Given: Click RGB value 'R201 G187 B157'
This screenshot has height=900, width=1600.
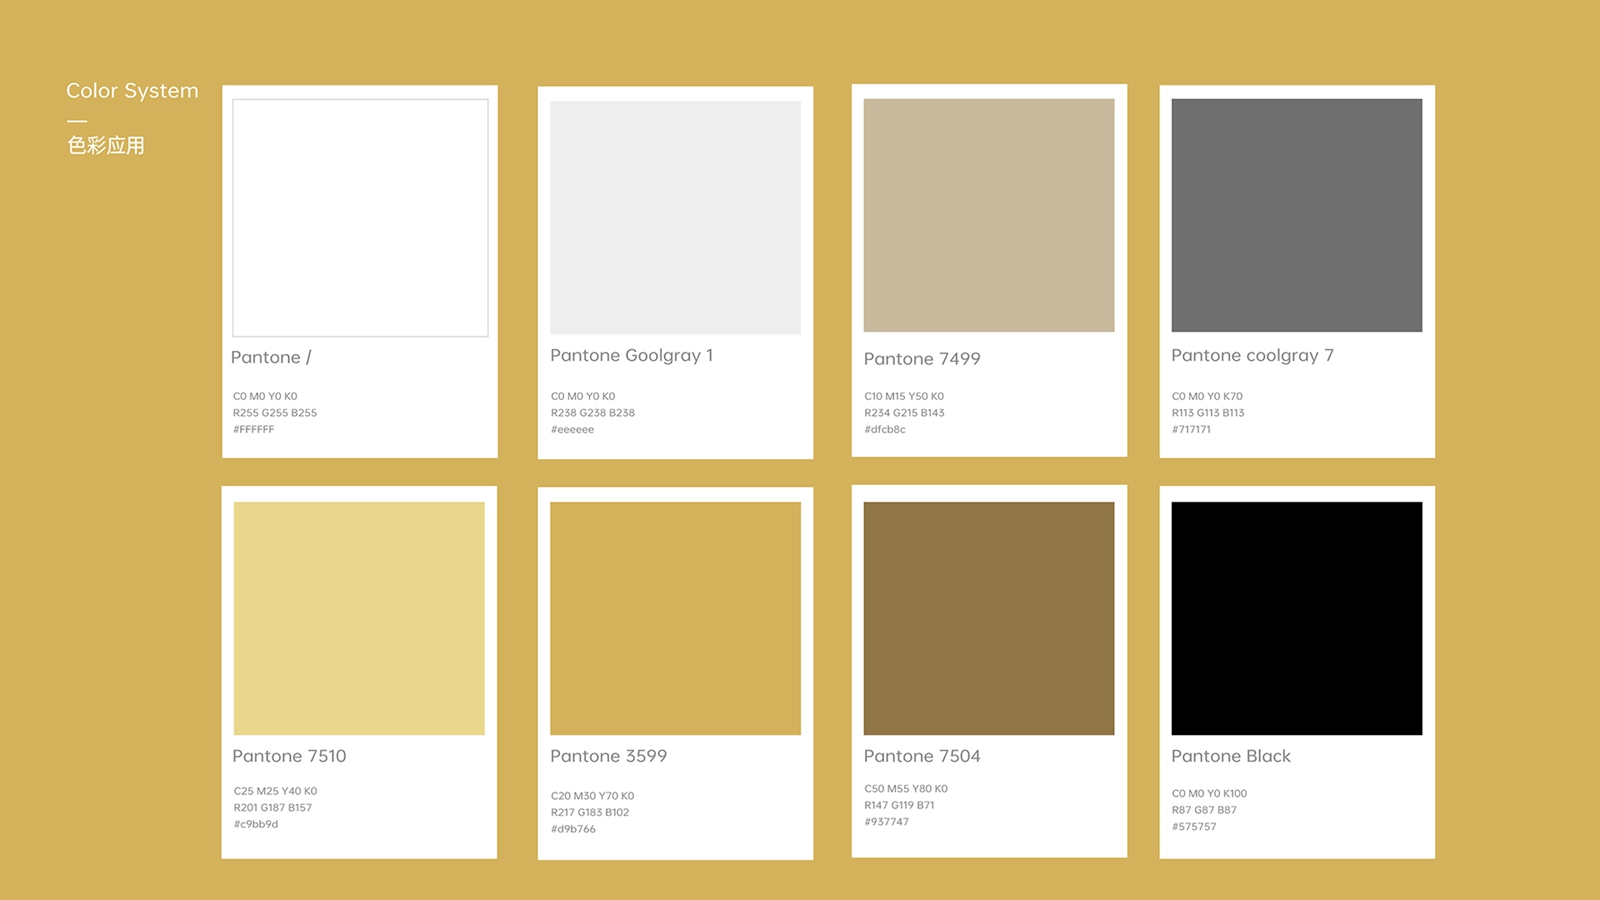Looking at the screenshot, I should pyautogui.click(x=273, y=808).
